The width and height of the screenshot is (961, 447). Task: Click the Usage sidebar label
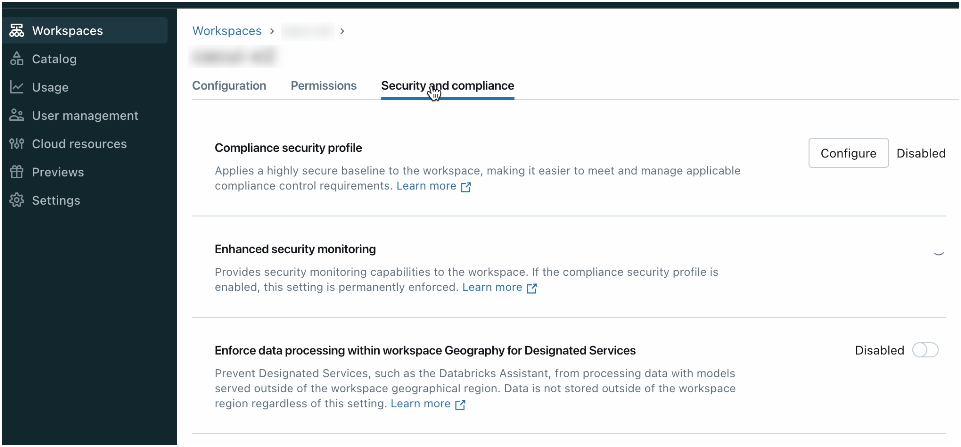click(x=50, y=87)
